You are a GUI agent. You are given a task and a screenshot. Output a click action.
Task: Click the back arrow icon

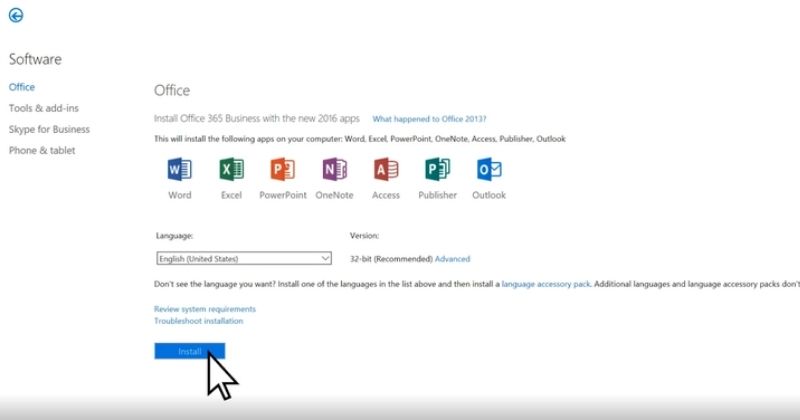click(x=16, y=15)
